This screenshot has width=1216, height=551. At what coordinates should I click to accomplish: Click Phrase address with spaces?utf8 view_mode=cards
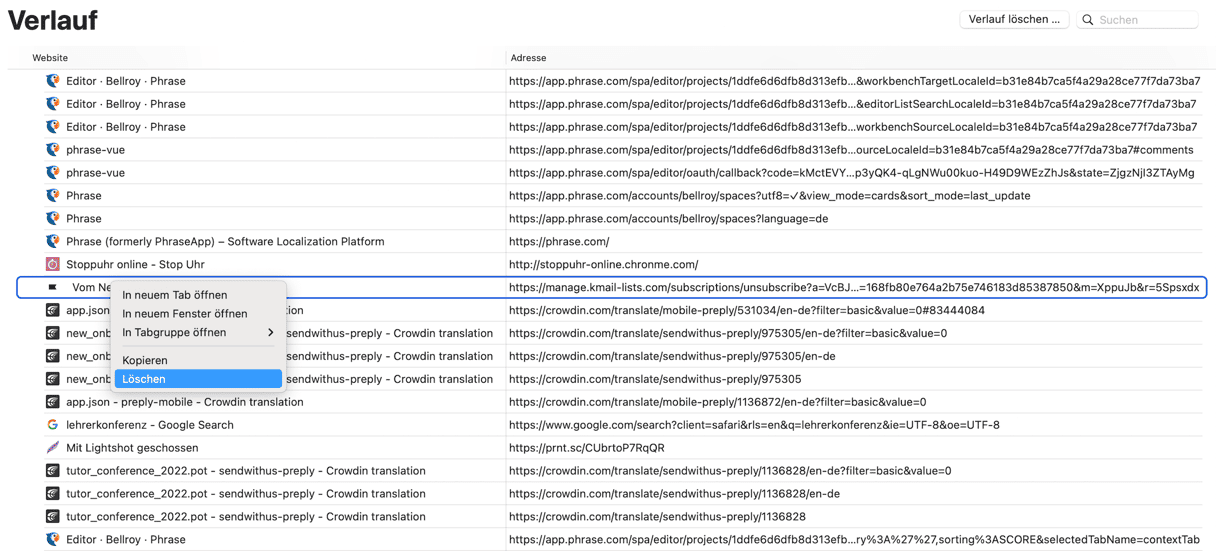click(x=769, y=195)
